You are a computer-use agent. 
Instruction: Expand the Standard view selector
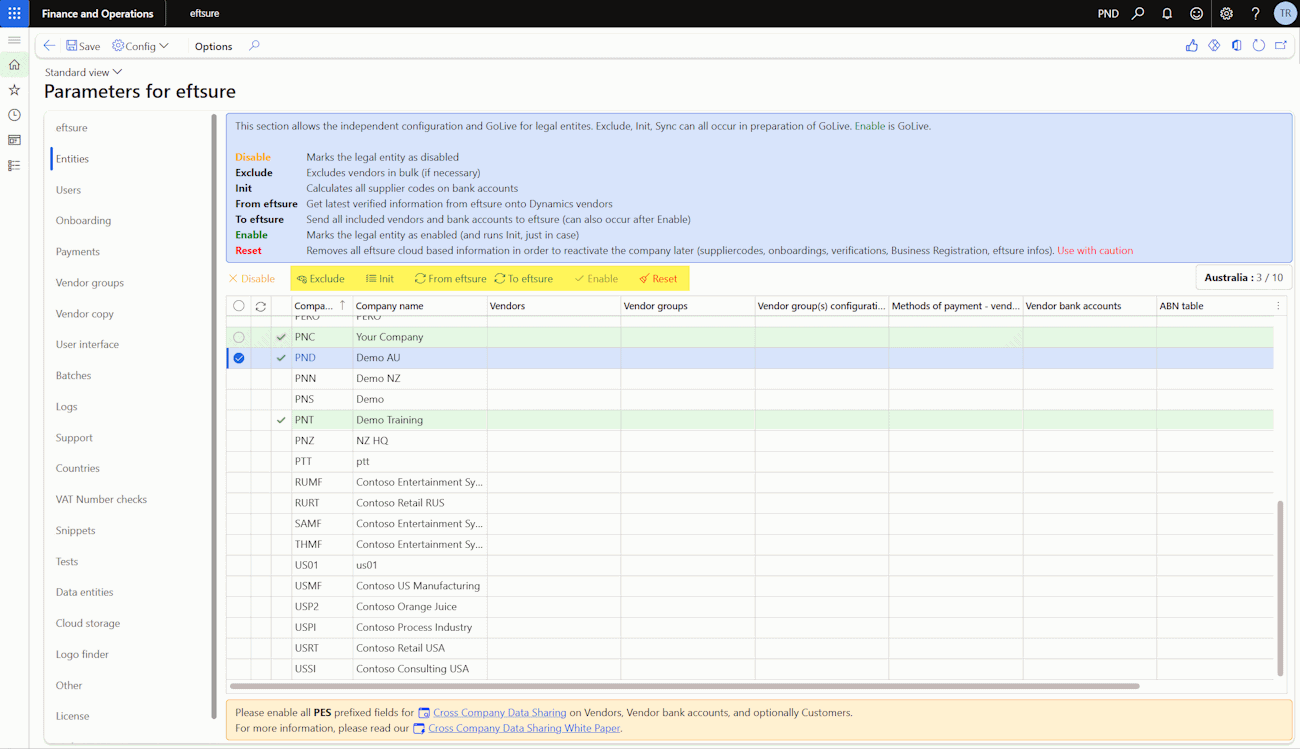coord(83,72)
